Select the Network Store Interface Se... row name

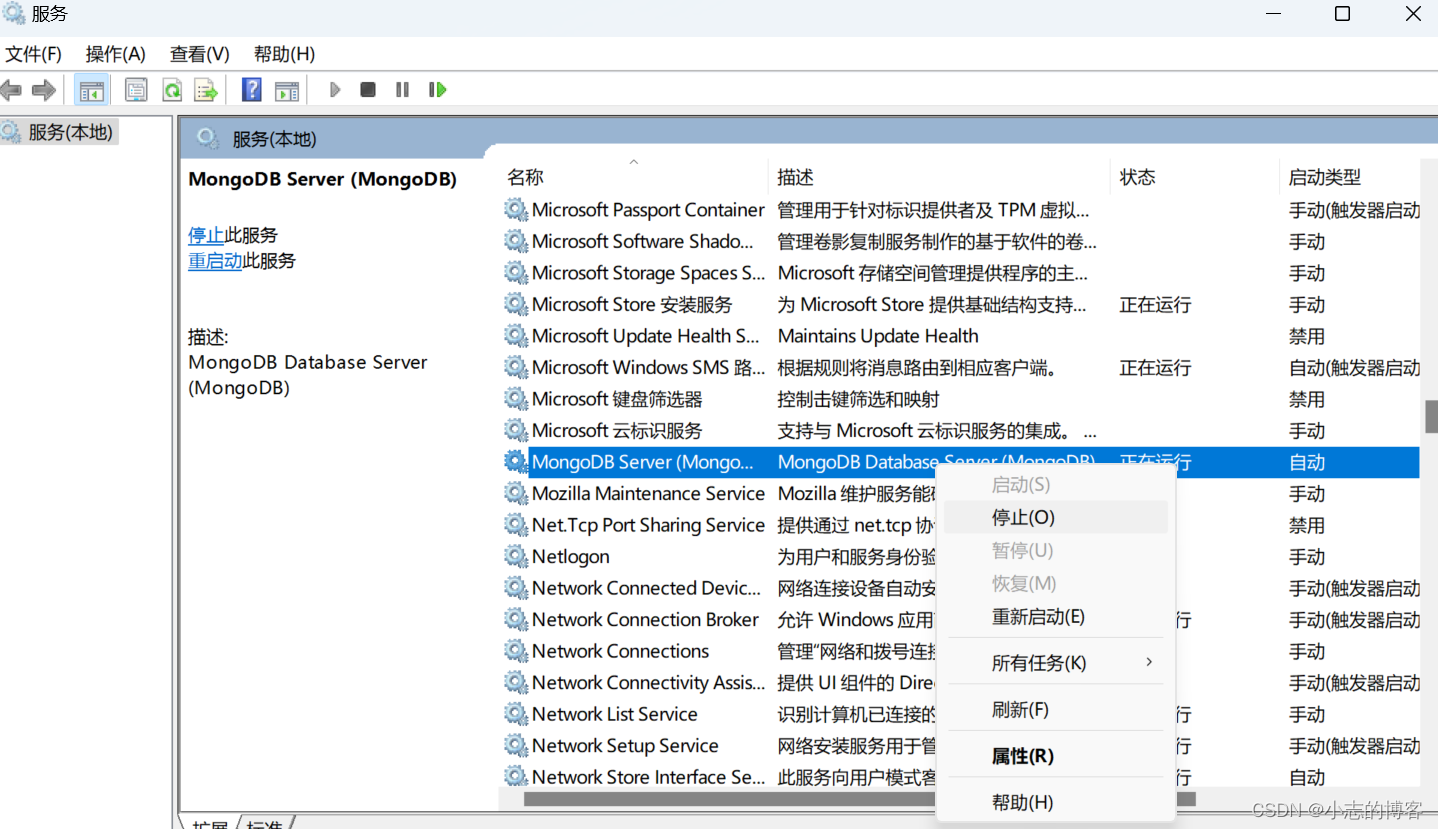[649, 777]
